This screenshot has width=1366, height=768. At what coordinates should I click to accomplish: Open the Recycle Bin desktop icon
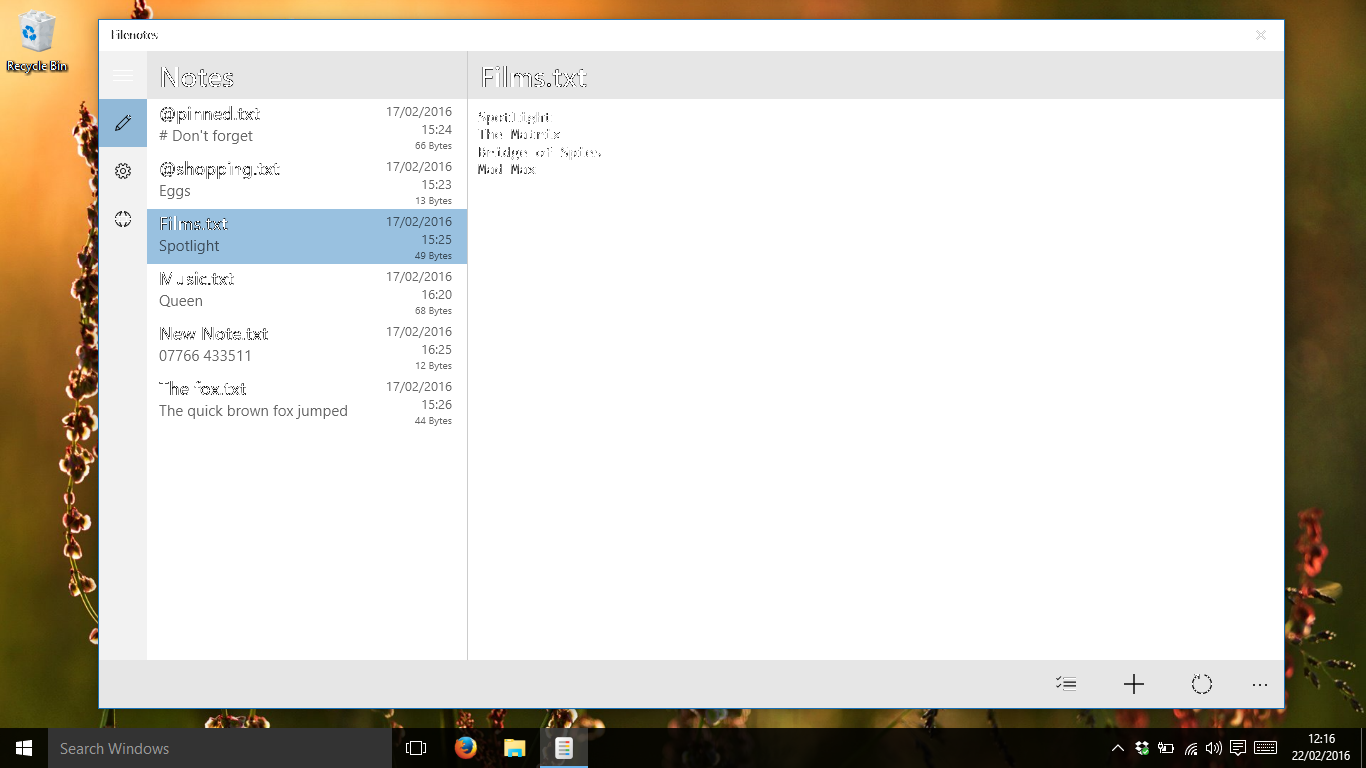(37, 42)
